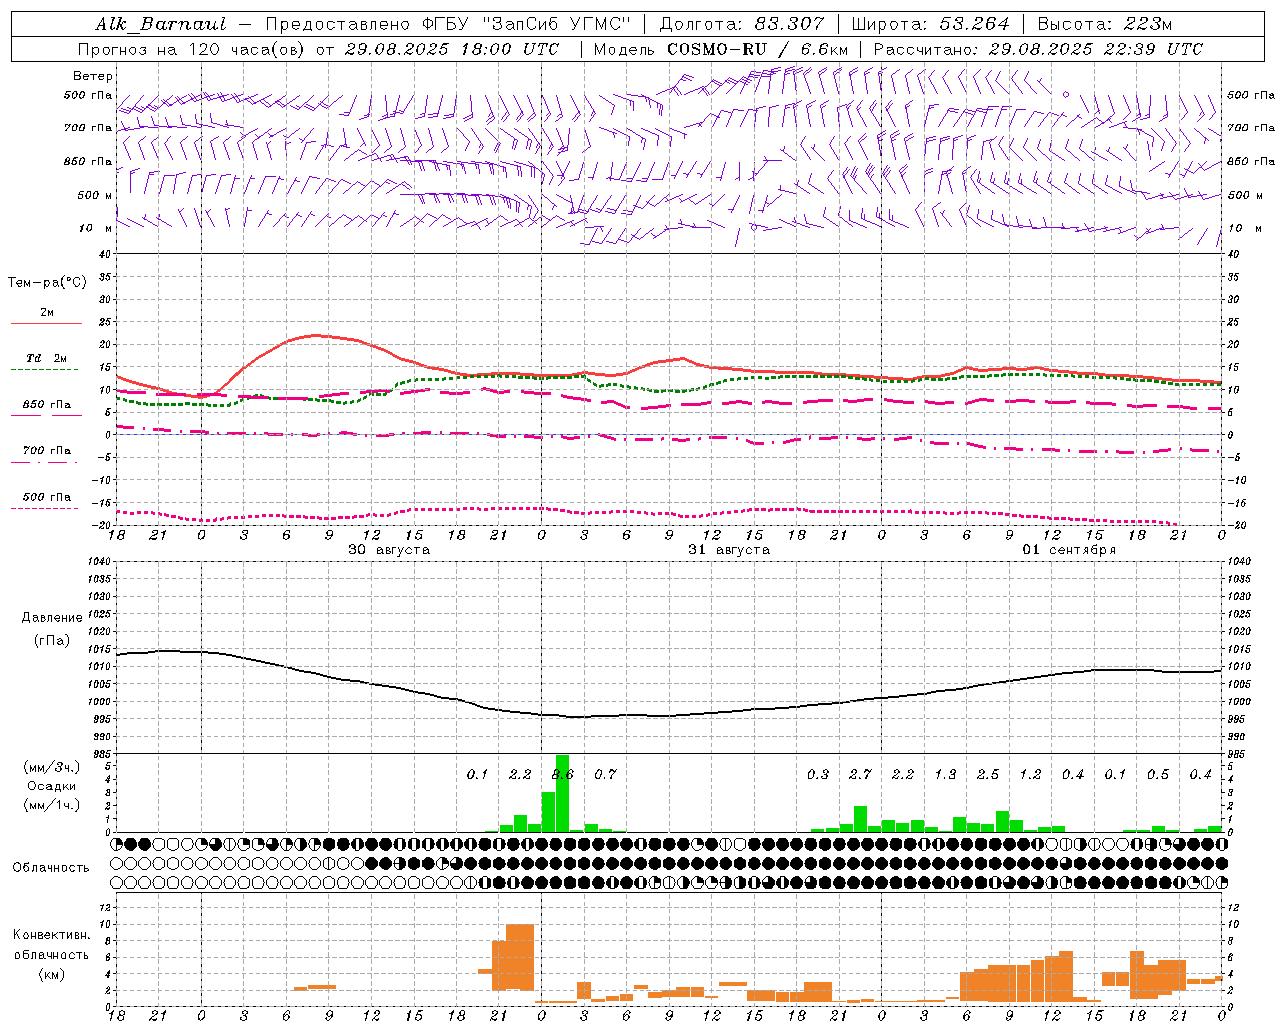Click the 8.6 precipitation total value
Image resolution: width=1280 pixels, height=1024 pixels.
click(x=563, y=774)
